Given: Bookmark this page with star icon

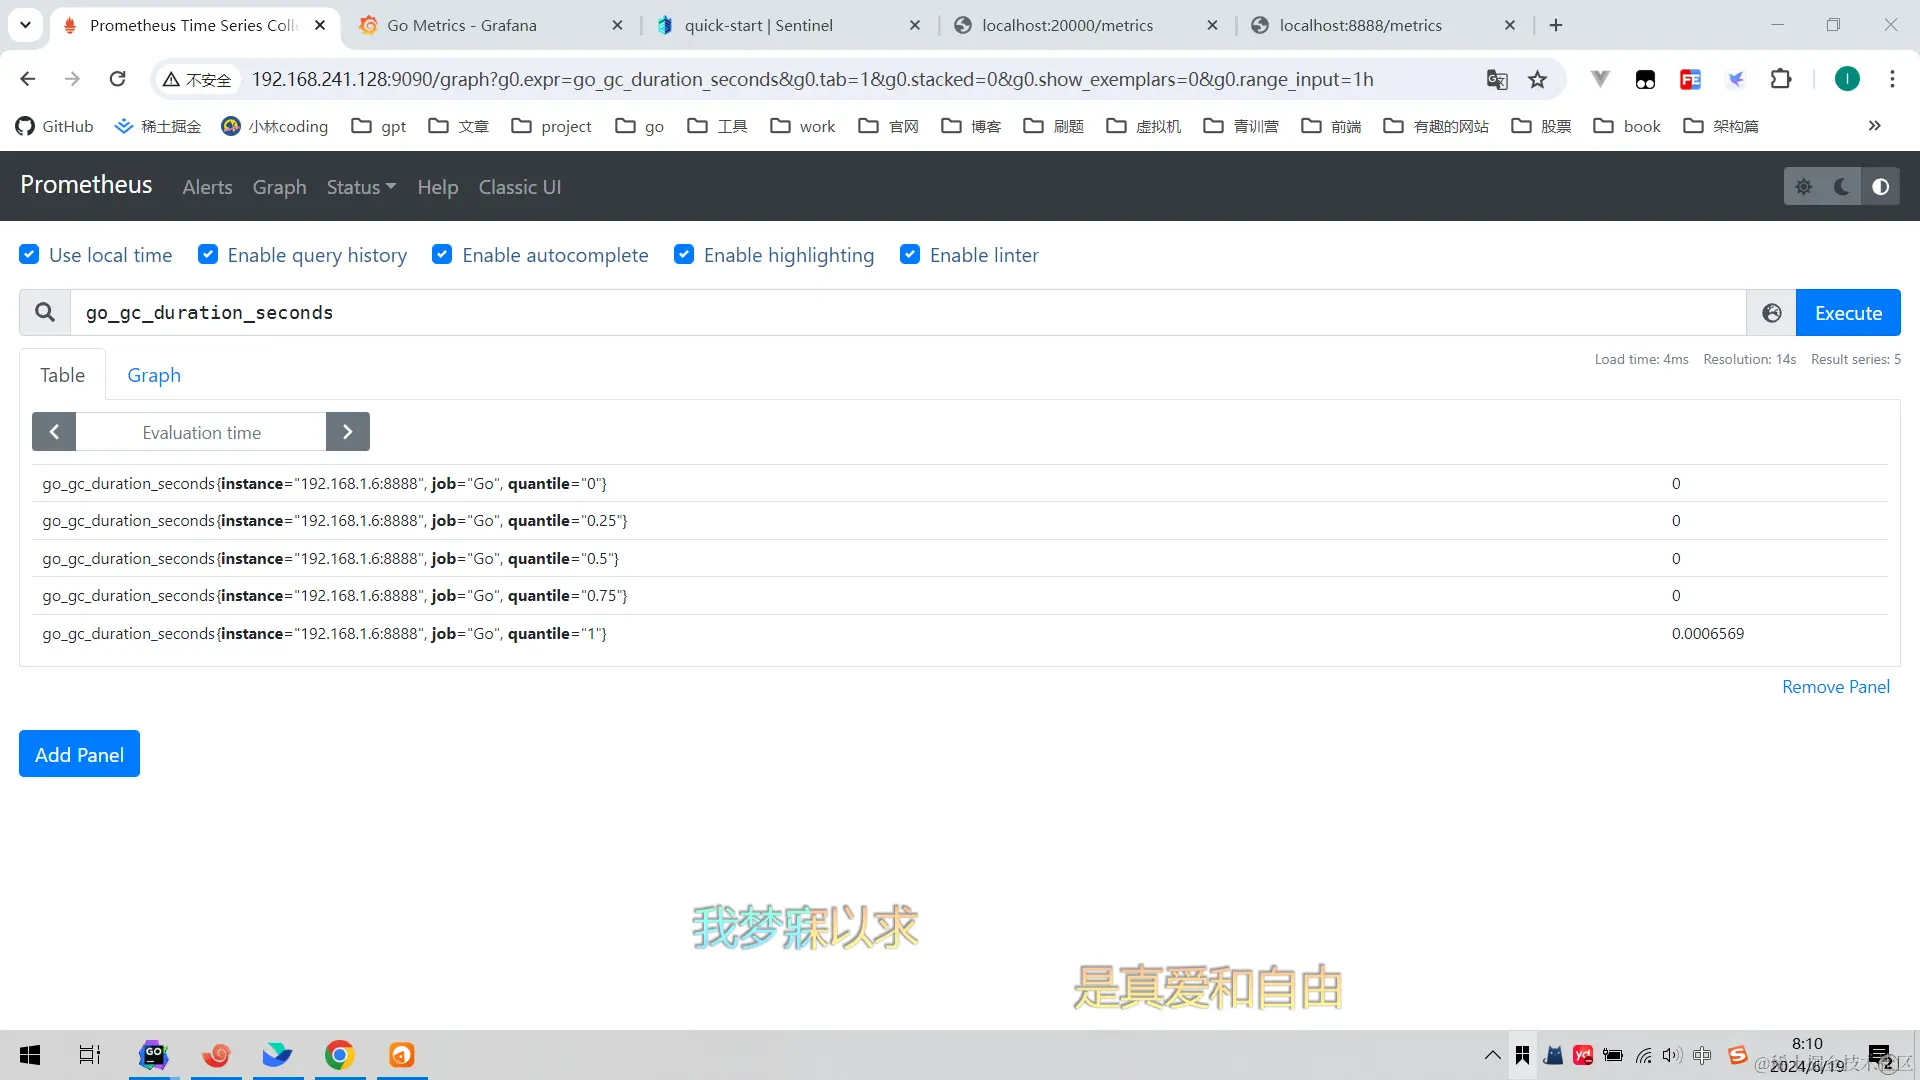Looking at the screenshot, I should click(x=1537, y=80).
